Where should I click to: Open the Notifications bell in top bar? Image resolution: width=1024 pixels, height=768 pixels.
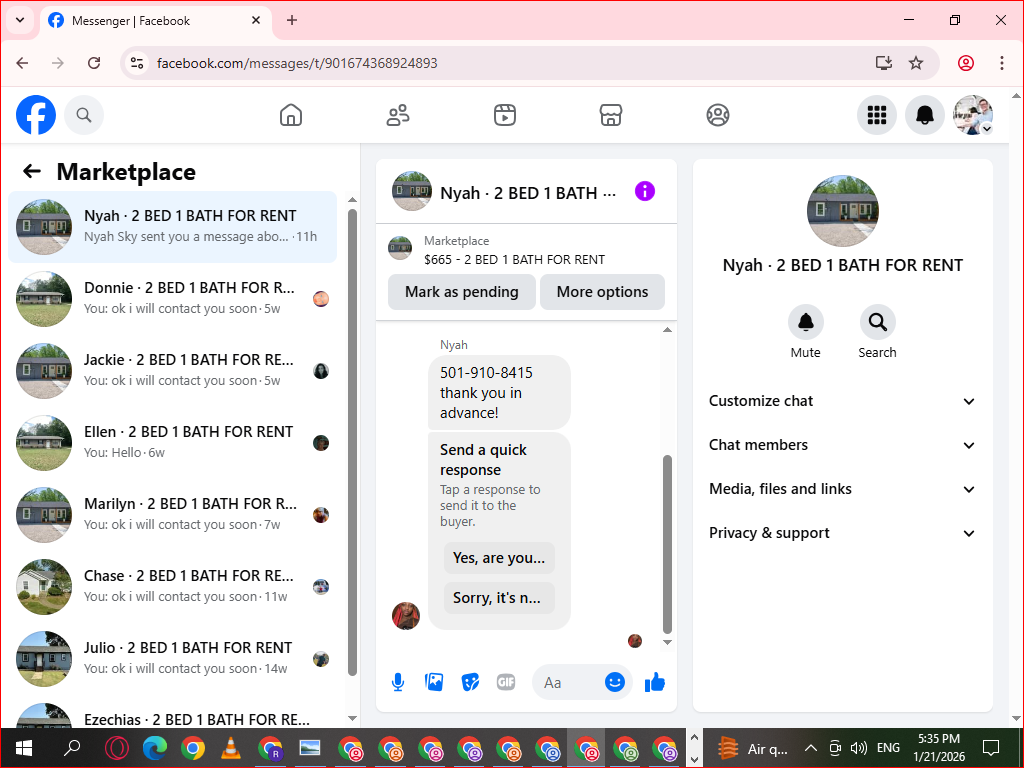click(x=925, y=115)
